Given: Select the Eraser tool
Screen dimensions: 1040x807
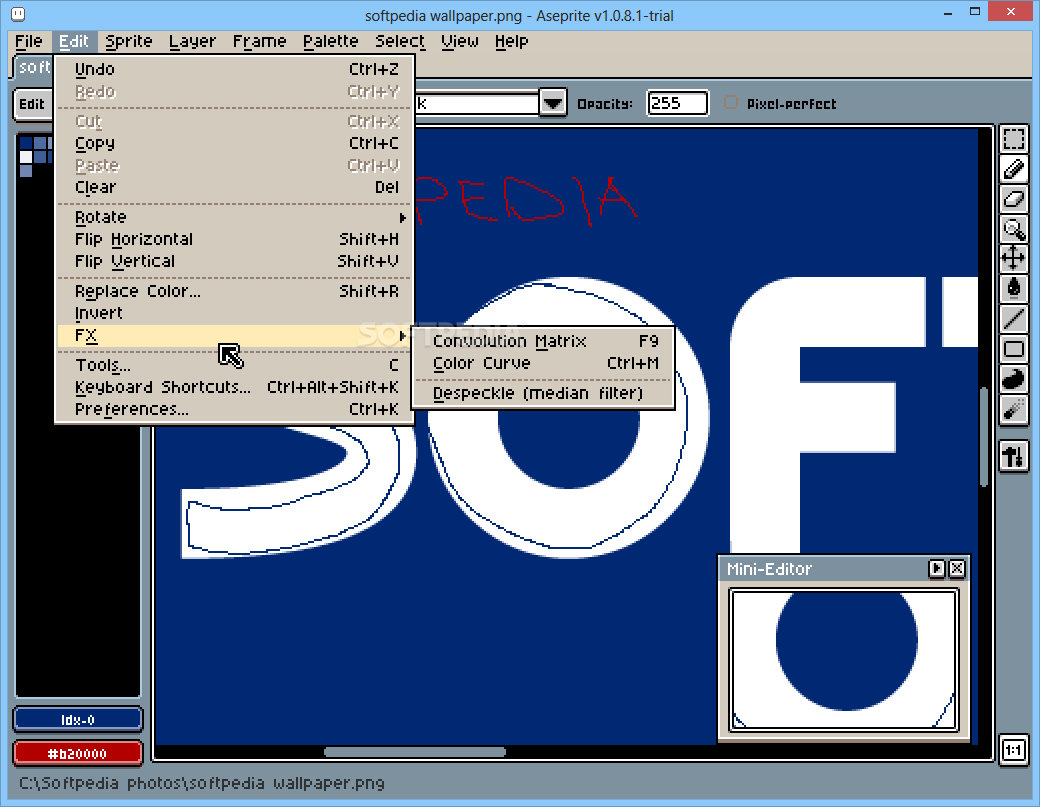Looking at the screenshot, I should point(1013,198).
